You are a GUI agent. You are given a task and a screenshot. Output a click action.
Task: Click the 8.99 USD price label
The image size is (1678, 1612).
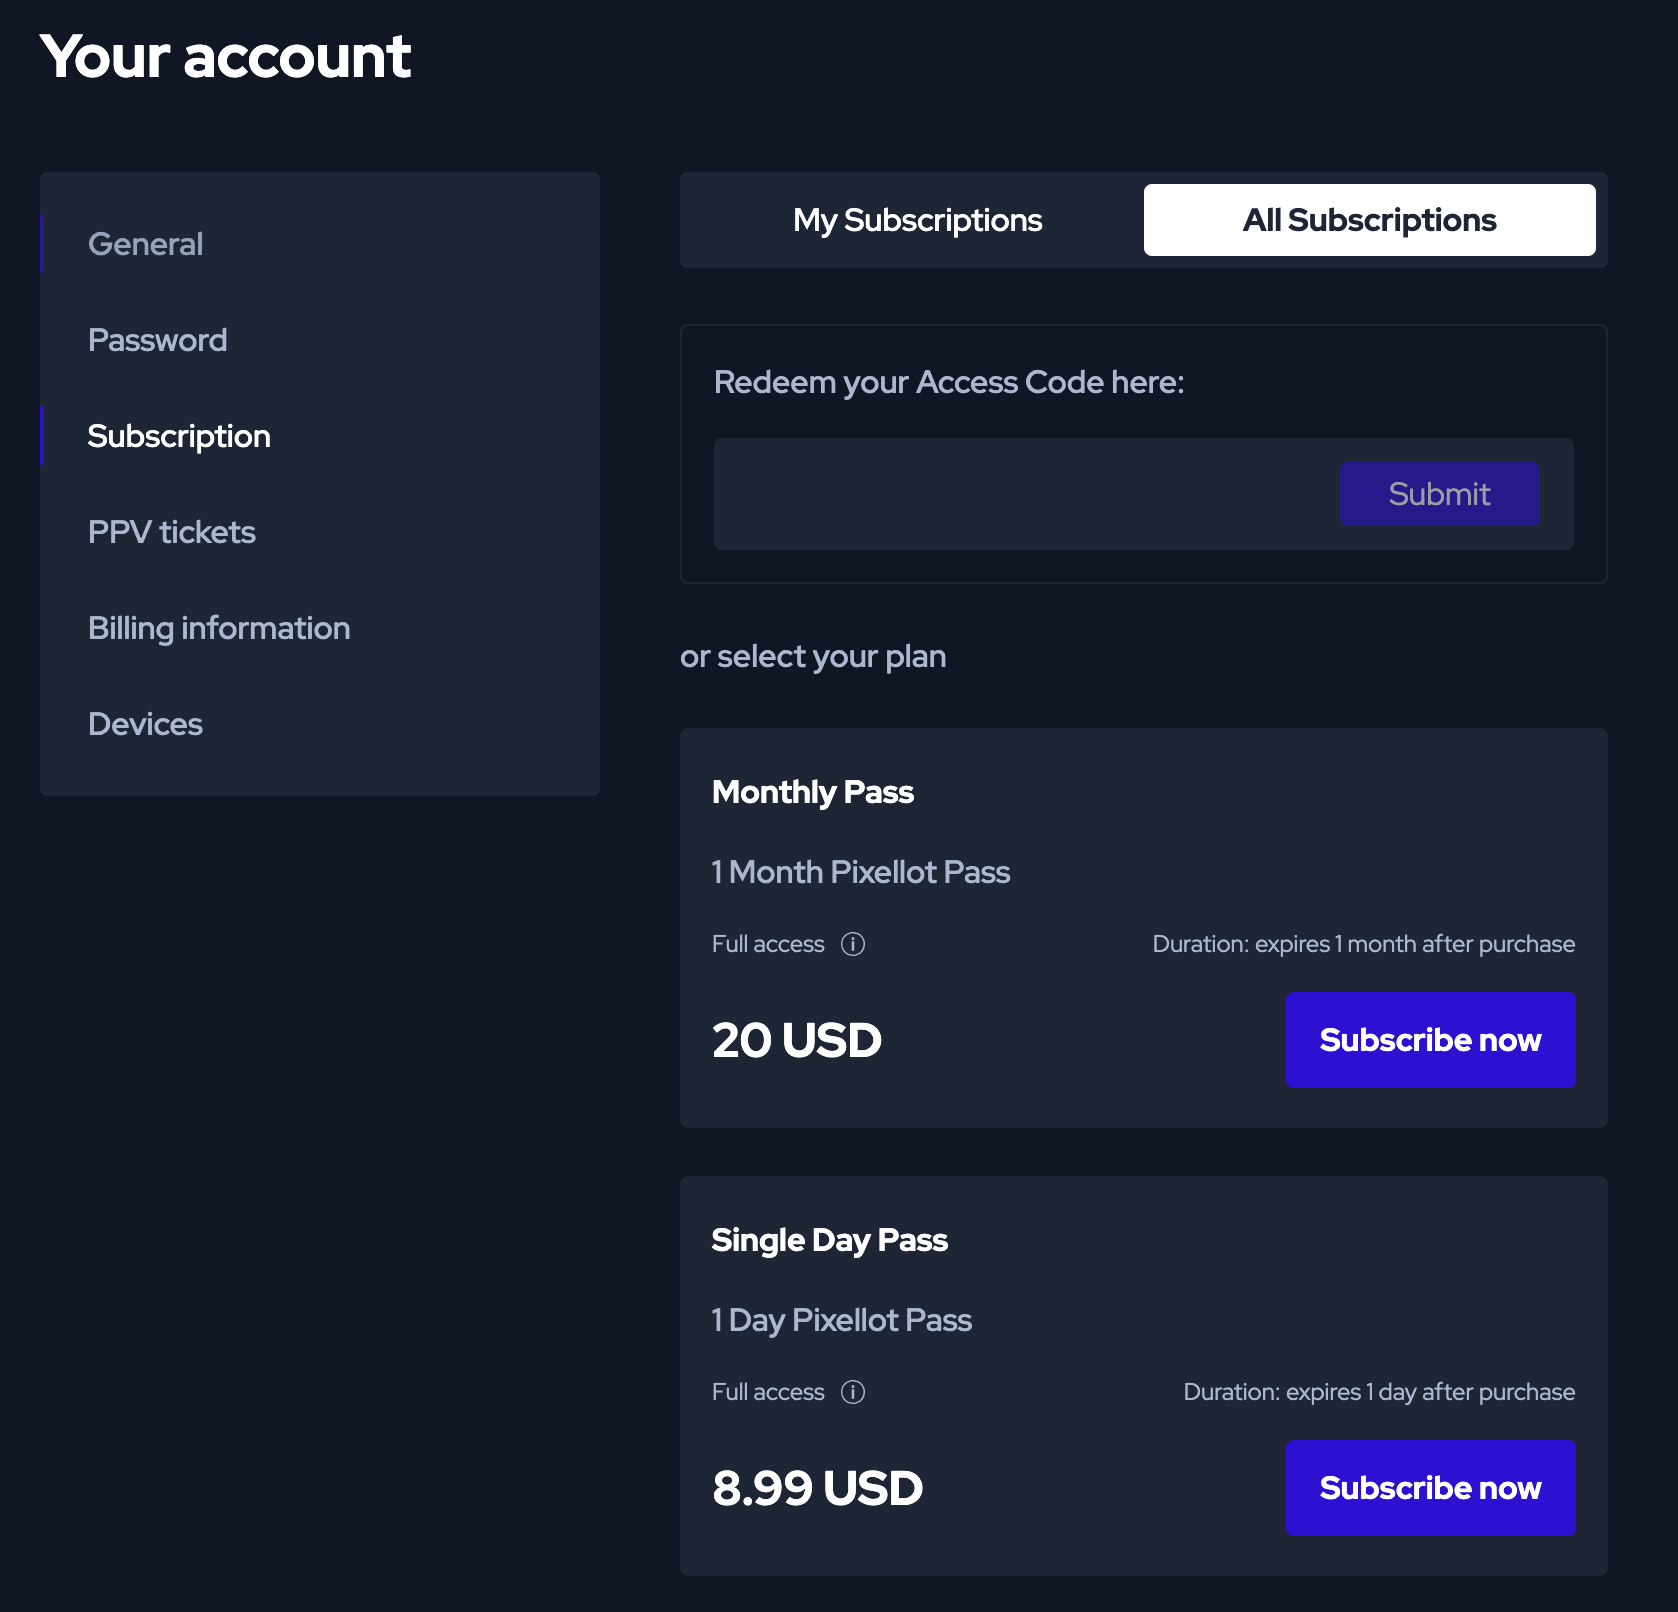tap(817, 1488)
